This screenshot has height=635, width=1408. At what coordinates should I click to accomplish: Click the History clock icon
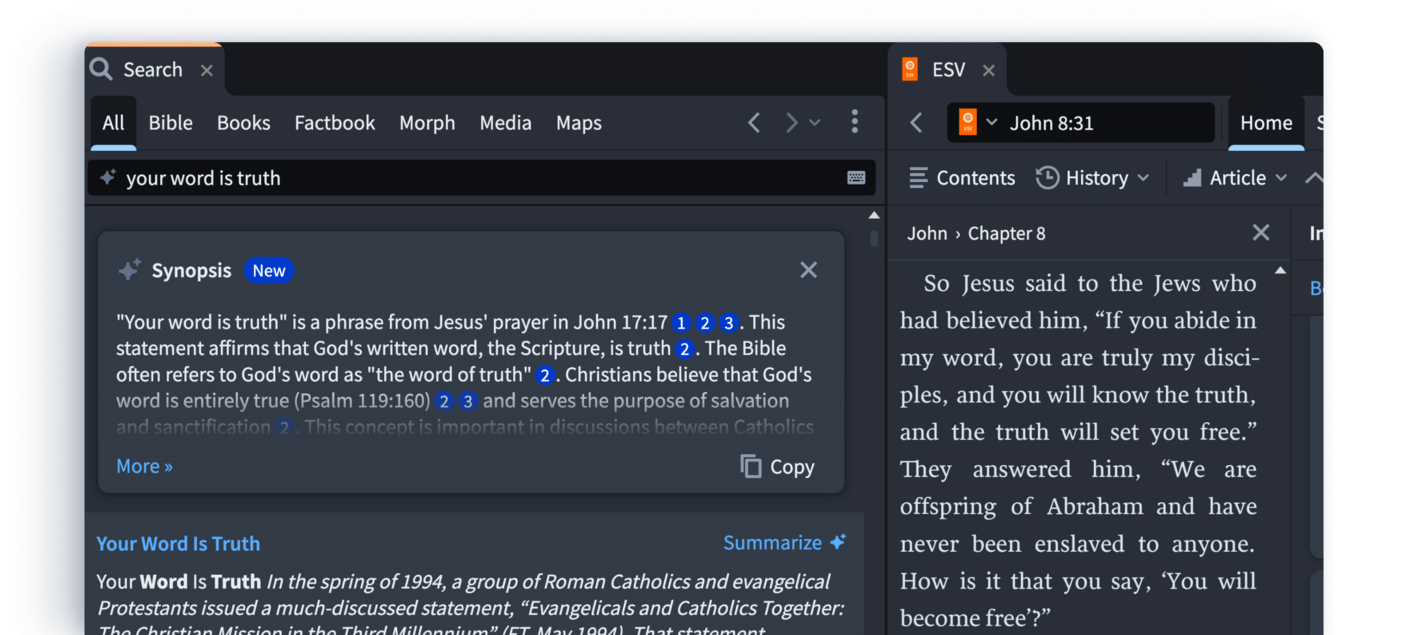pos(1047,177)
